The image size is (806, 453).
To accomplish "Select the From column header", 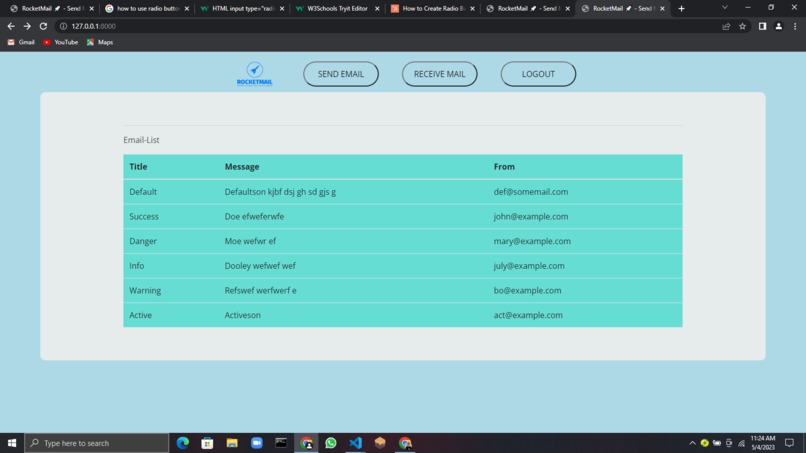I will pos(504,167).
